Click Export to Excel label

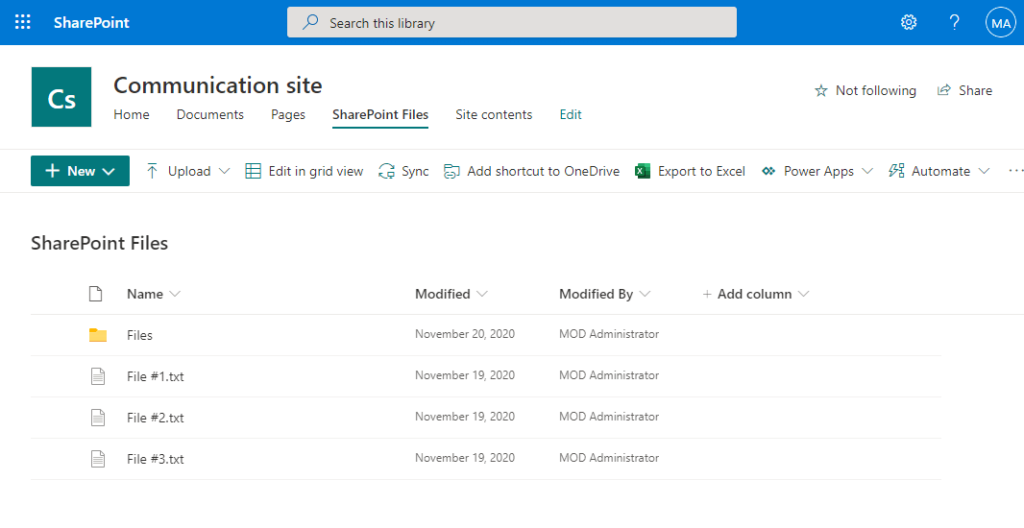[x=701, y=171]
